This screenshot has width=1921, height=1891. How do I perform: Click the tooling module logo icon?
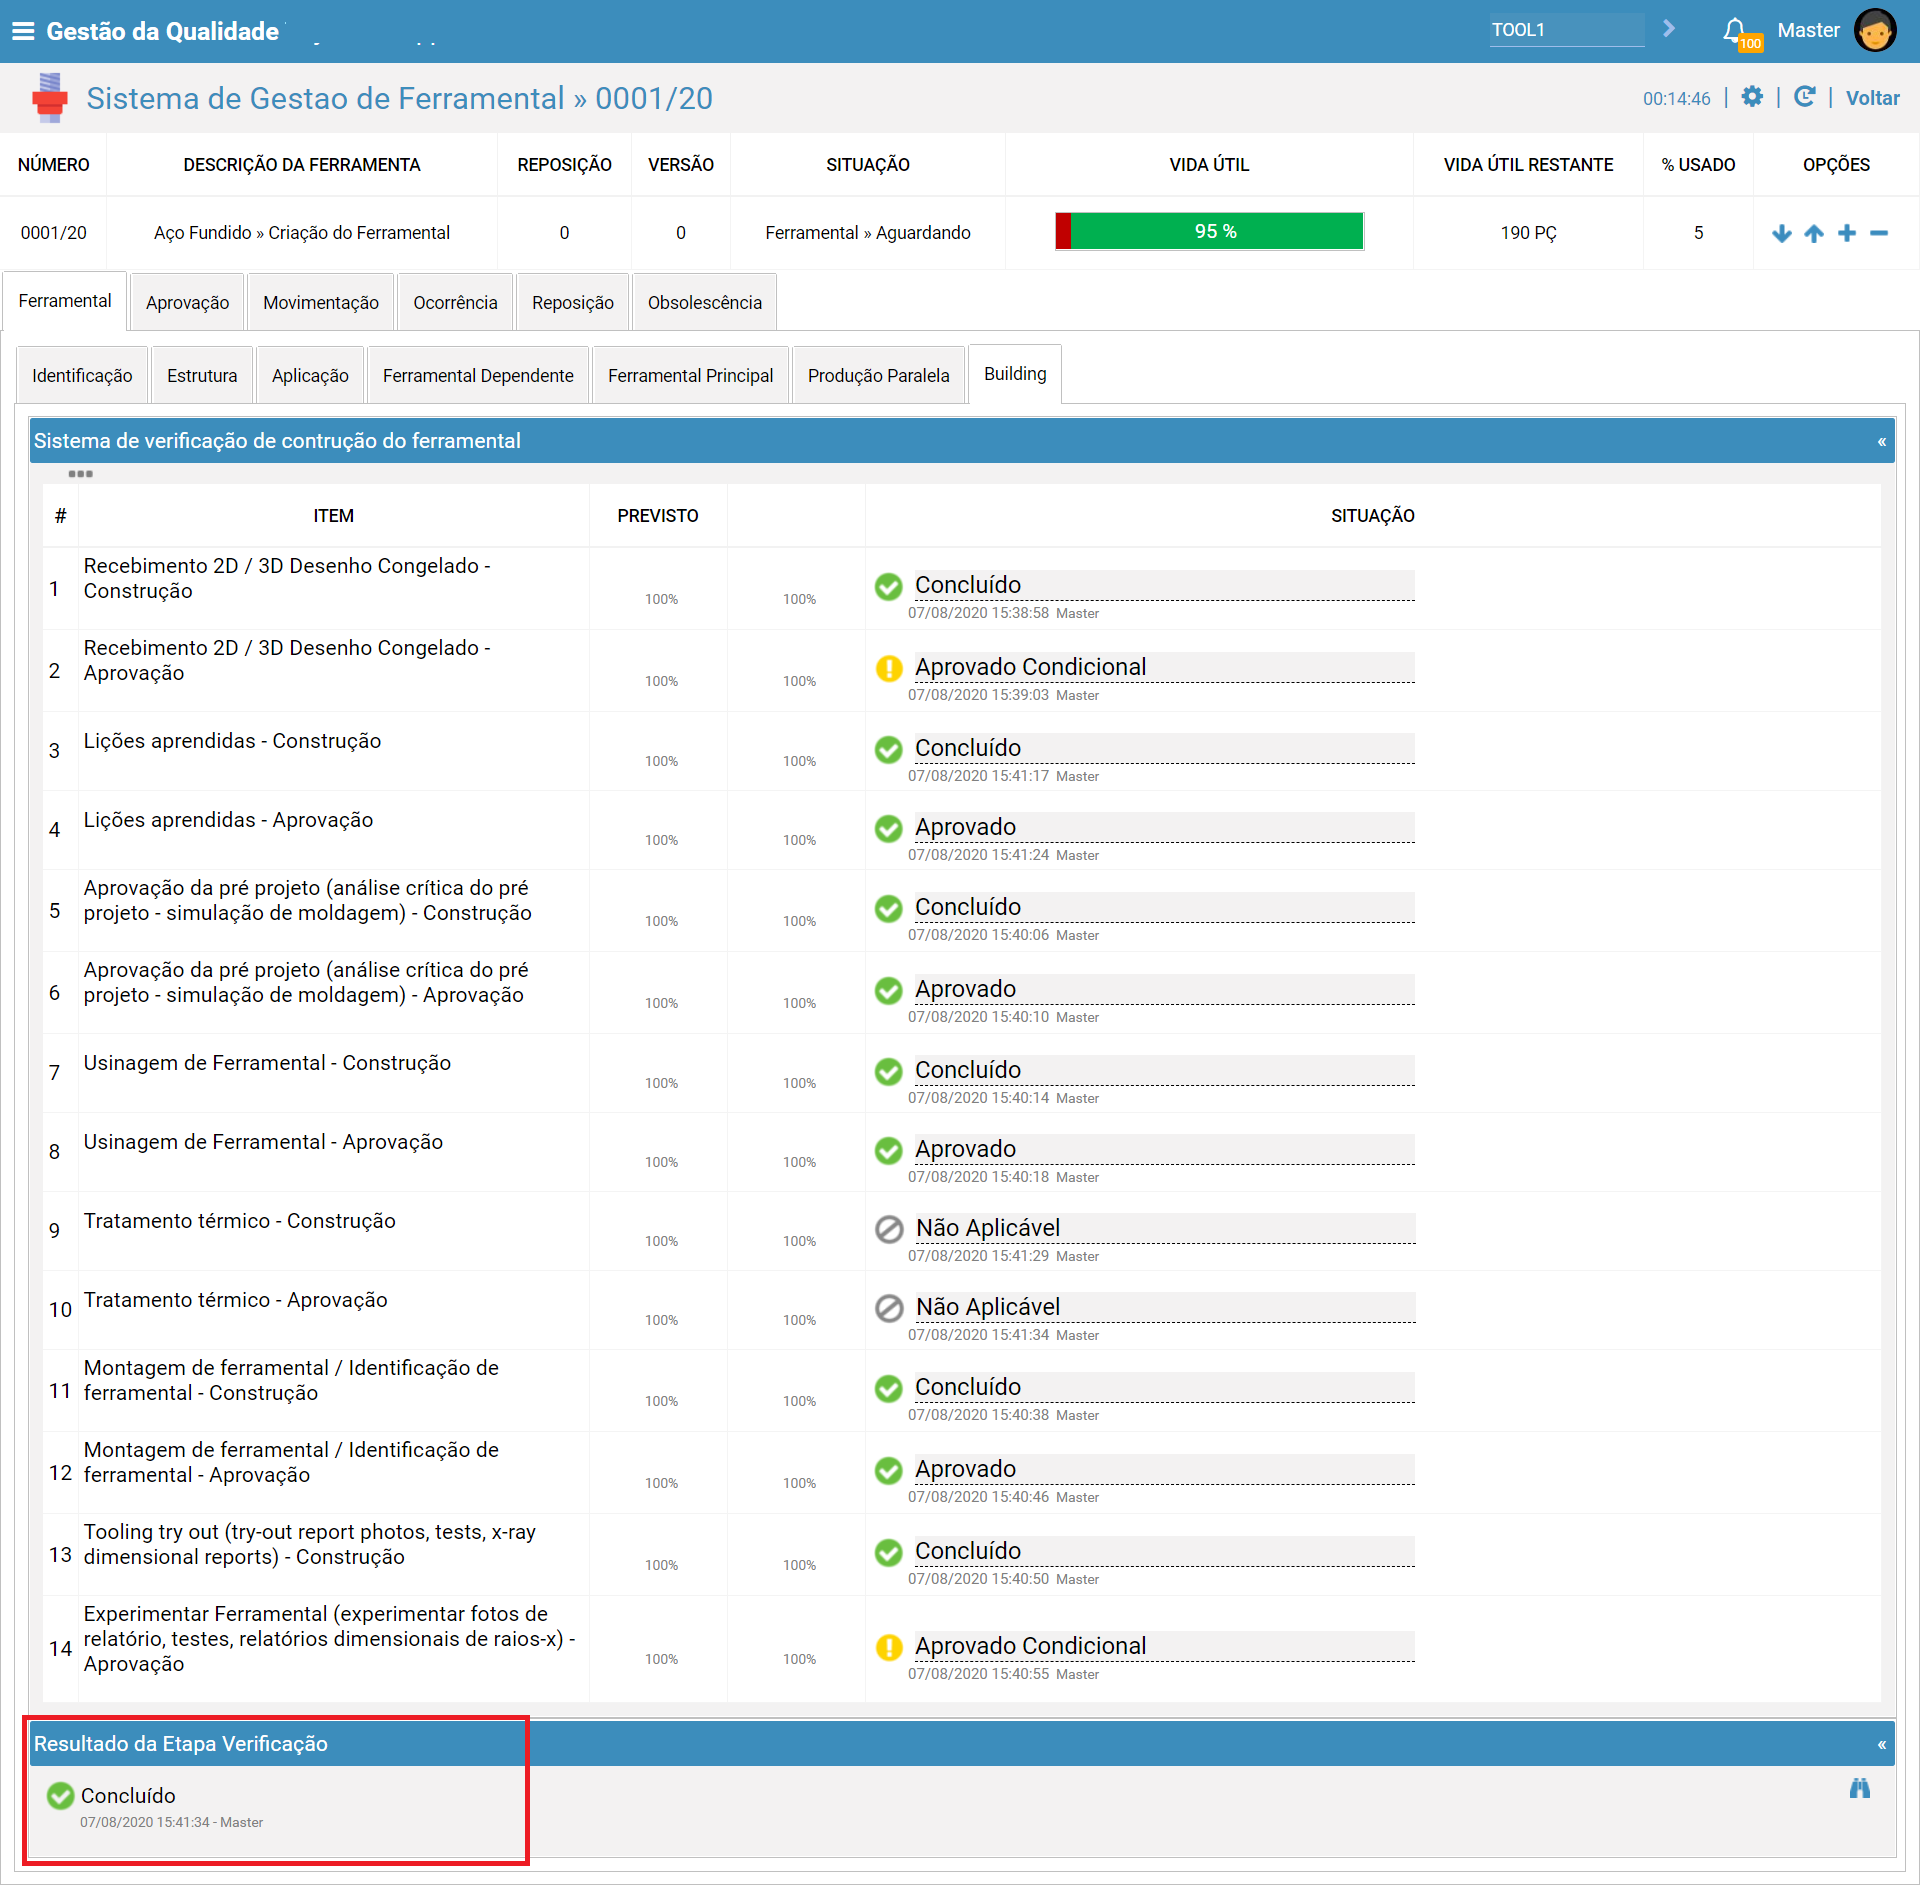click(x=49, y=98)
